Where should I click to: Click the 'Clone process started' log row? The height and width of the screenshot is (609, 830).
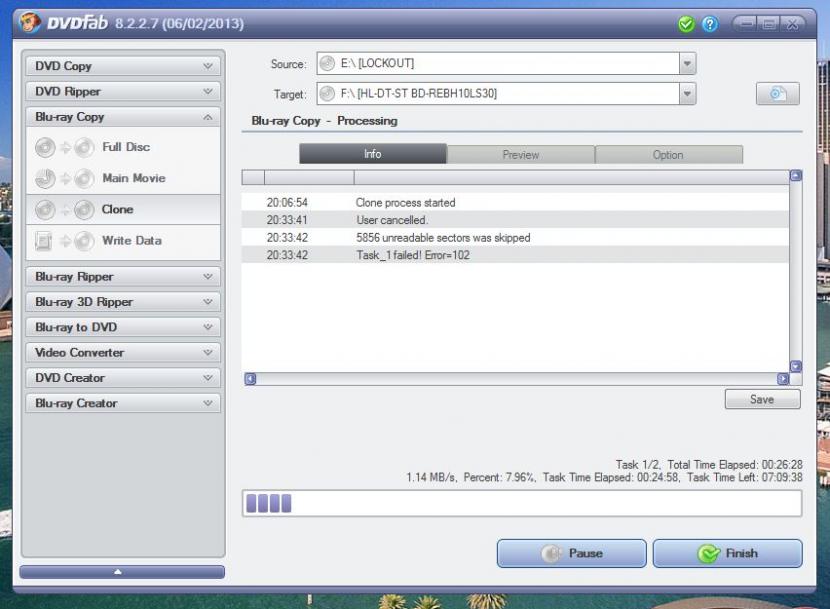pos(515,202)
